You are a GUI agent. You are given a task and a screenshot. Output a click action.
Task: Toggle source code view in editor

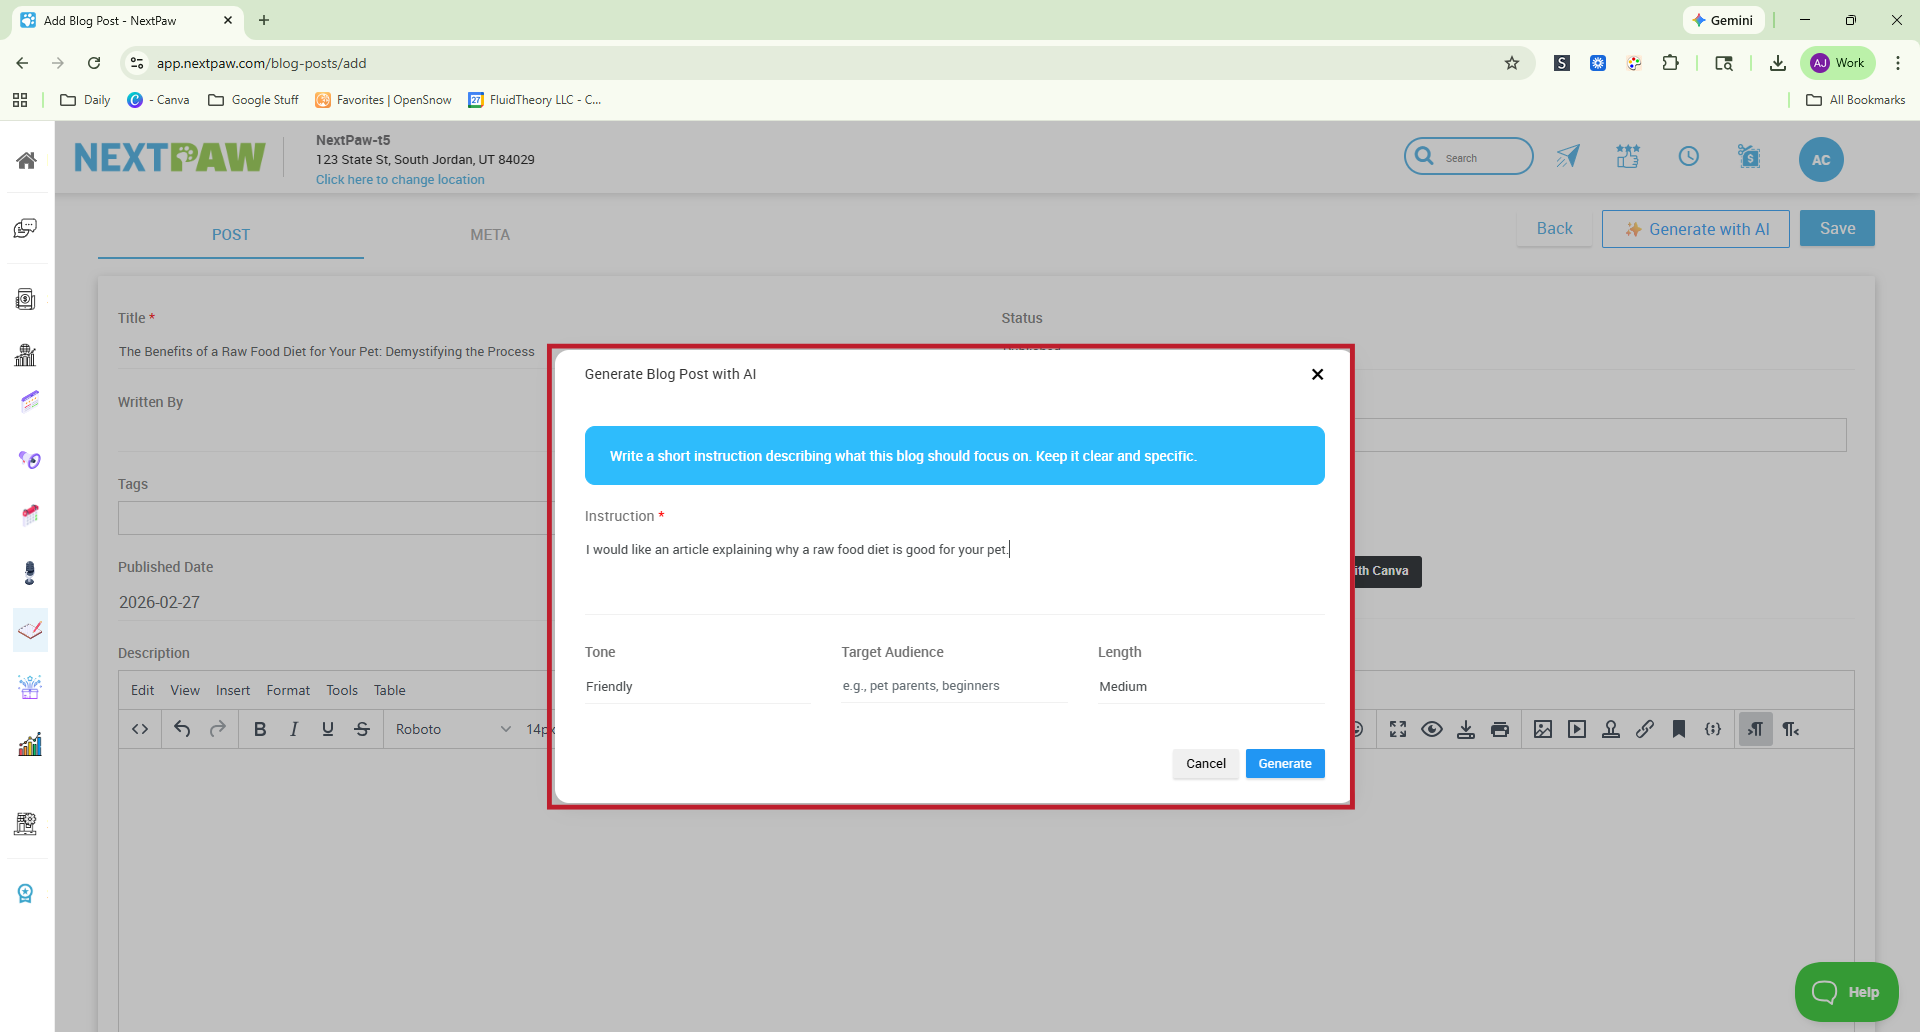140,729
